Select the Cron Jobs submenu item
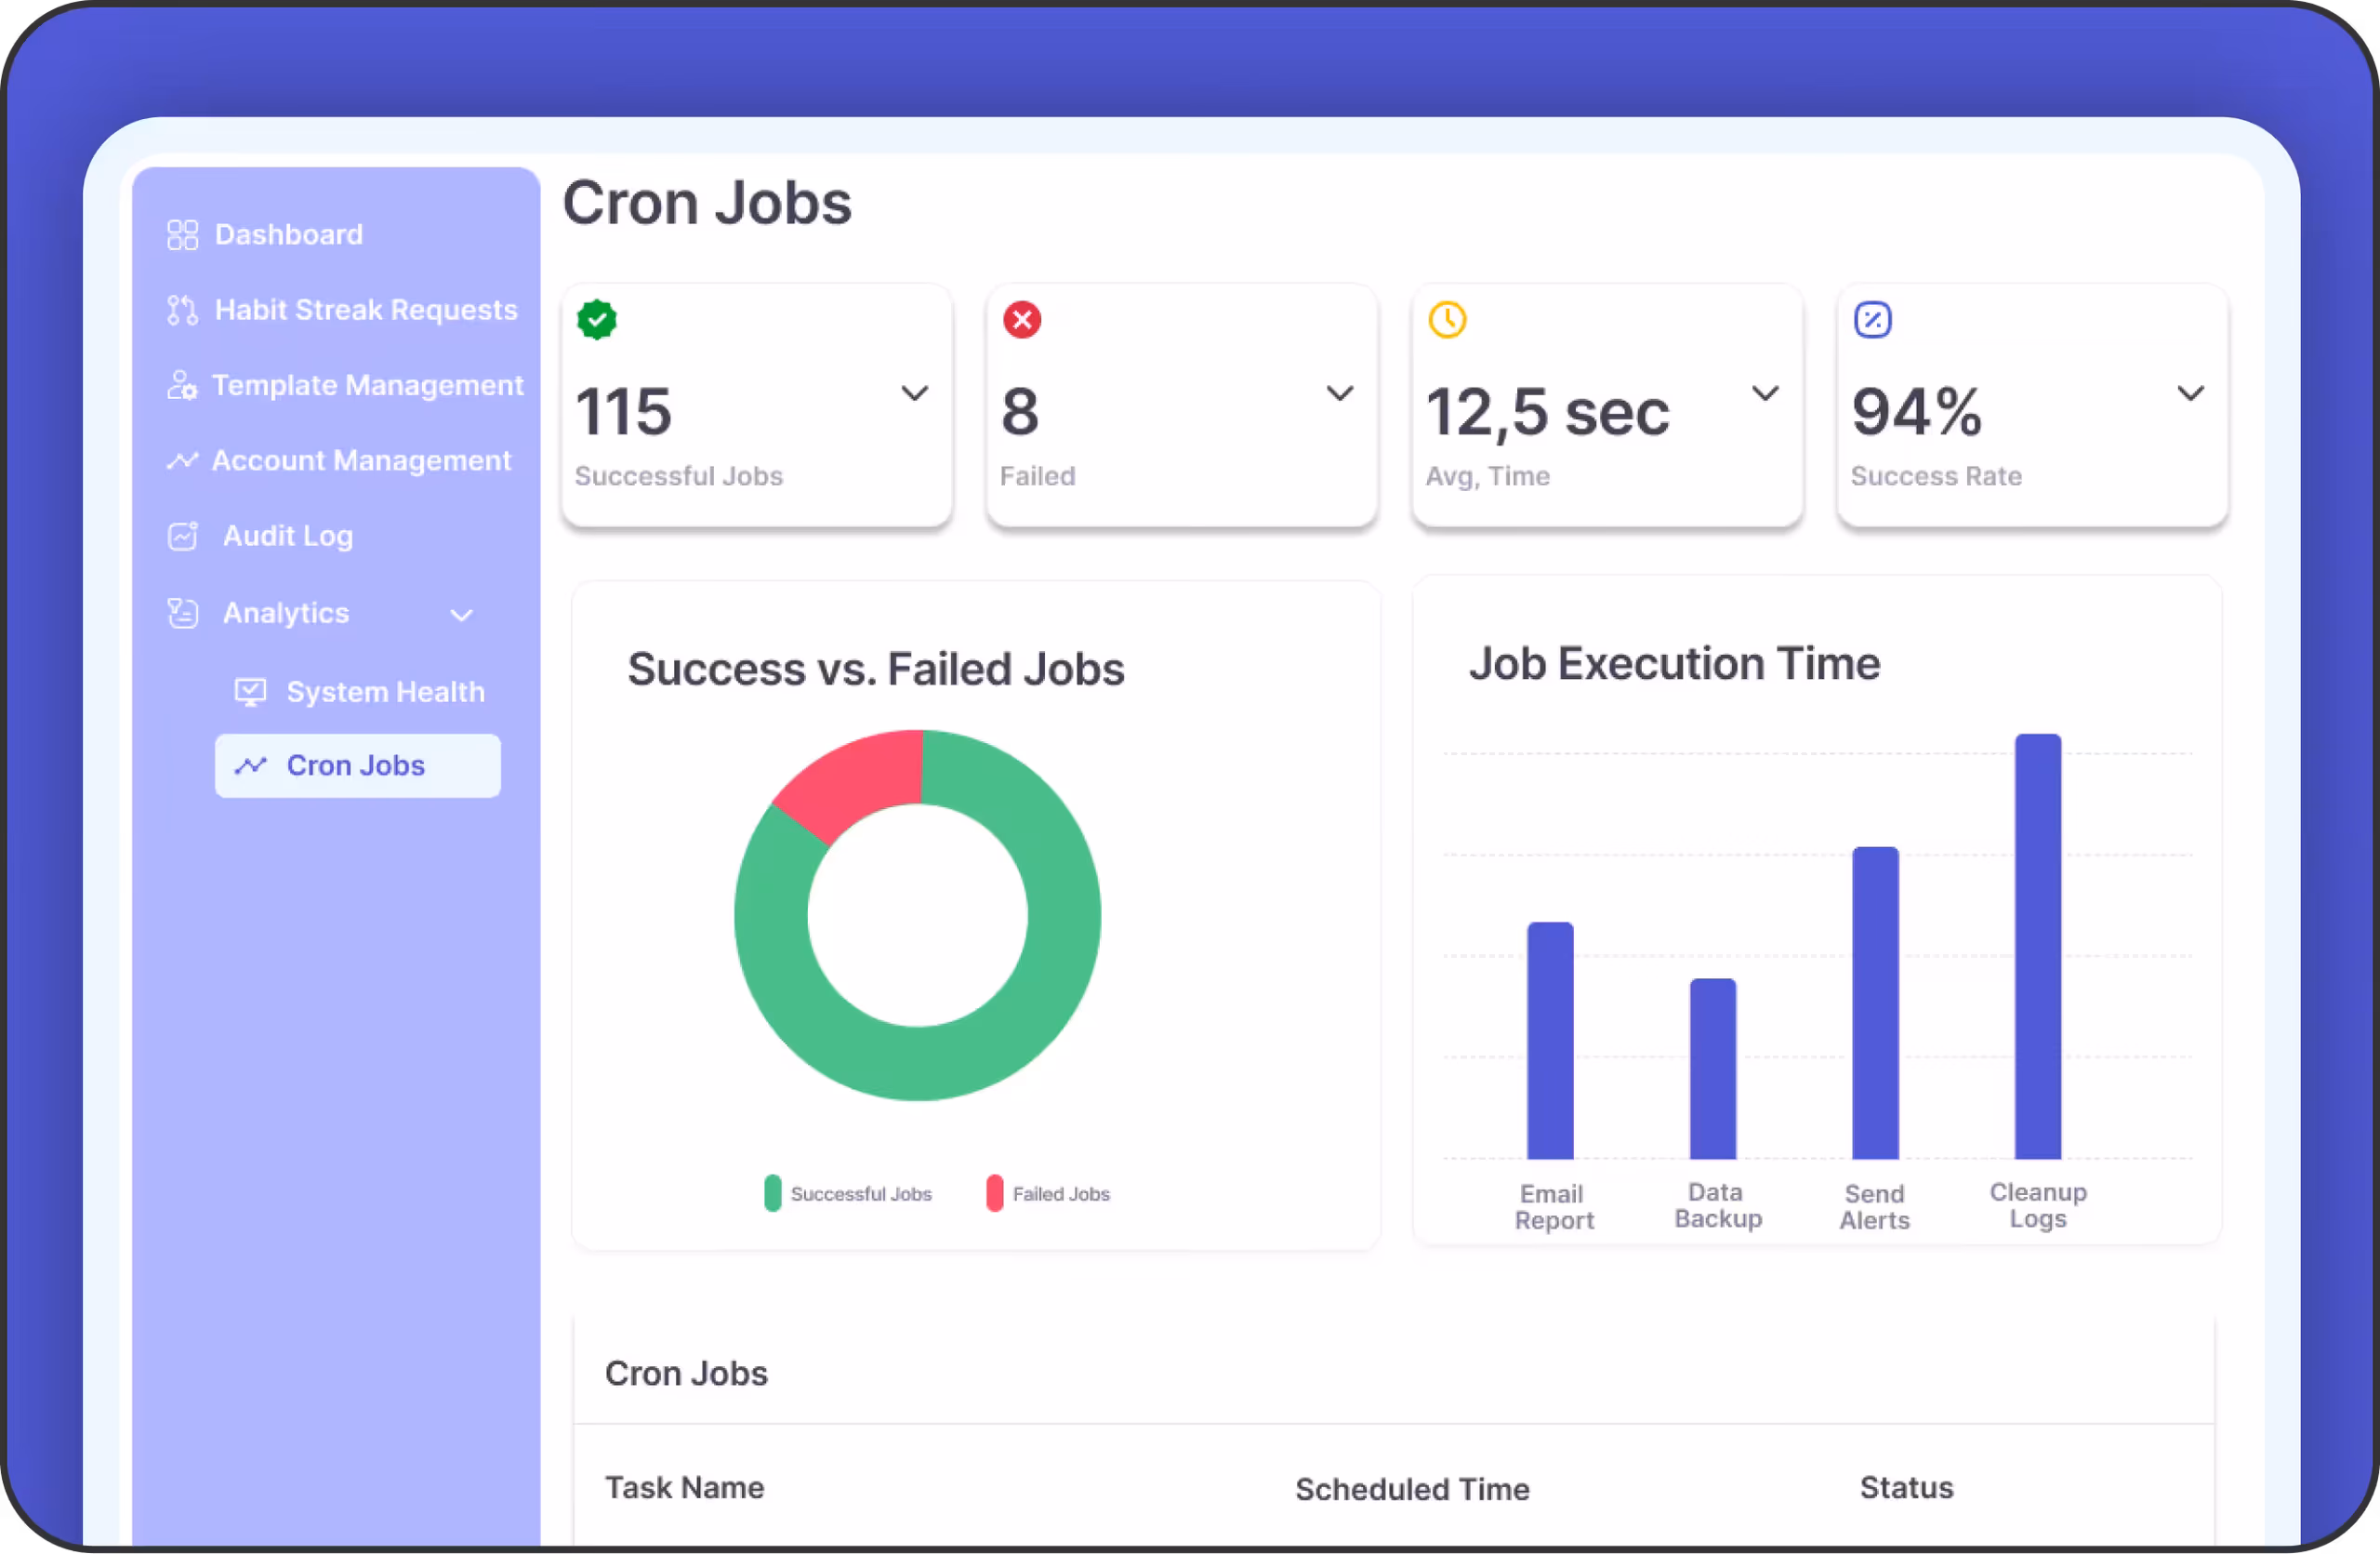Screen dimensions: 2380x1554 point(357,766)
